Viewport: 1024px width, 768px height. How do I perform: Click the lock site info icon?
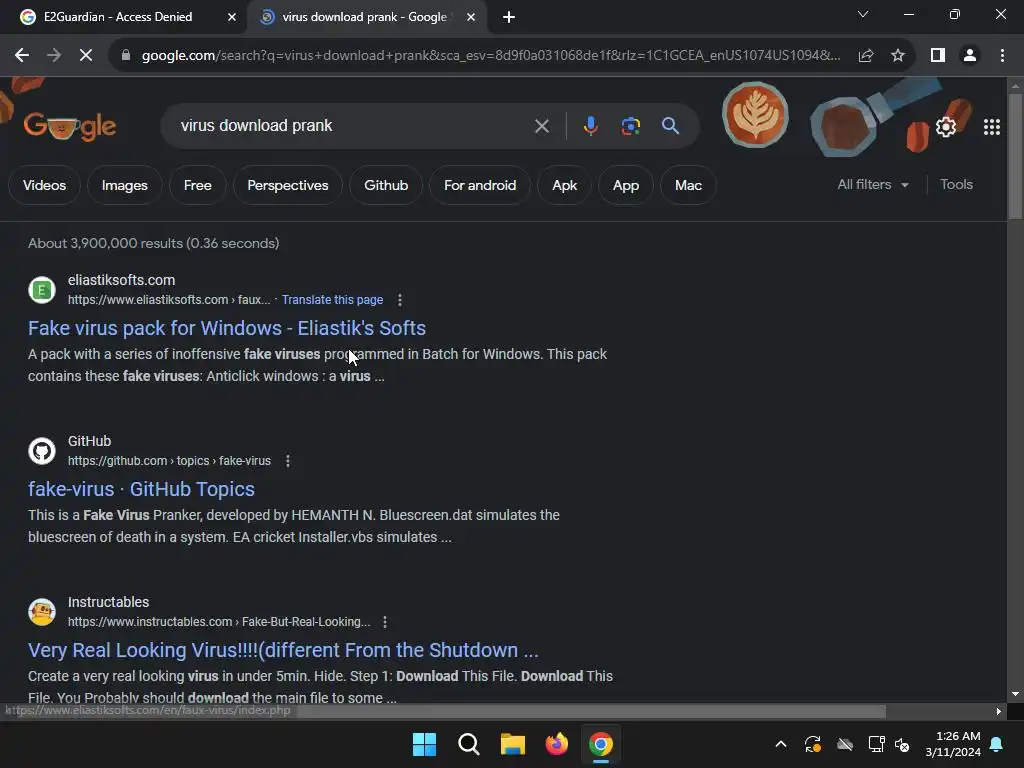click(x=126, y=56)
